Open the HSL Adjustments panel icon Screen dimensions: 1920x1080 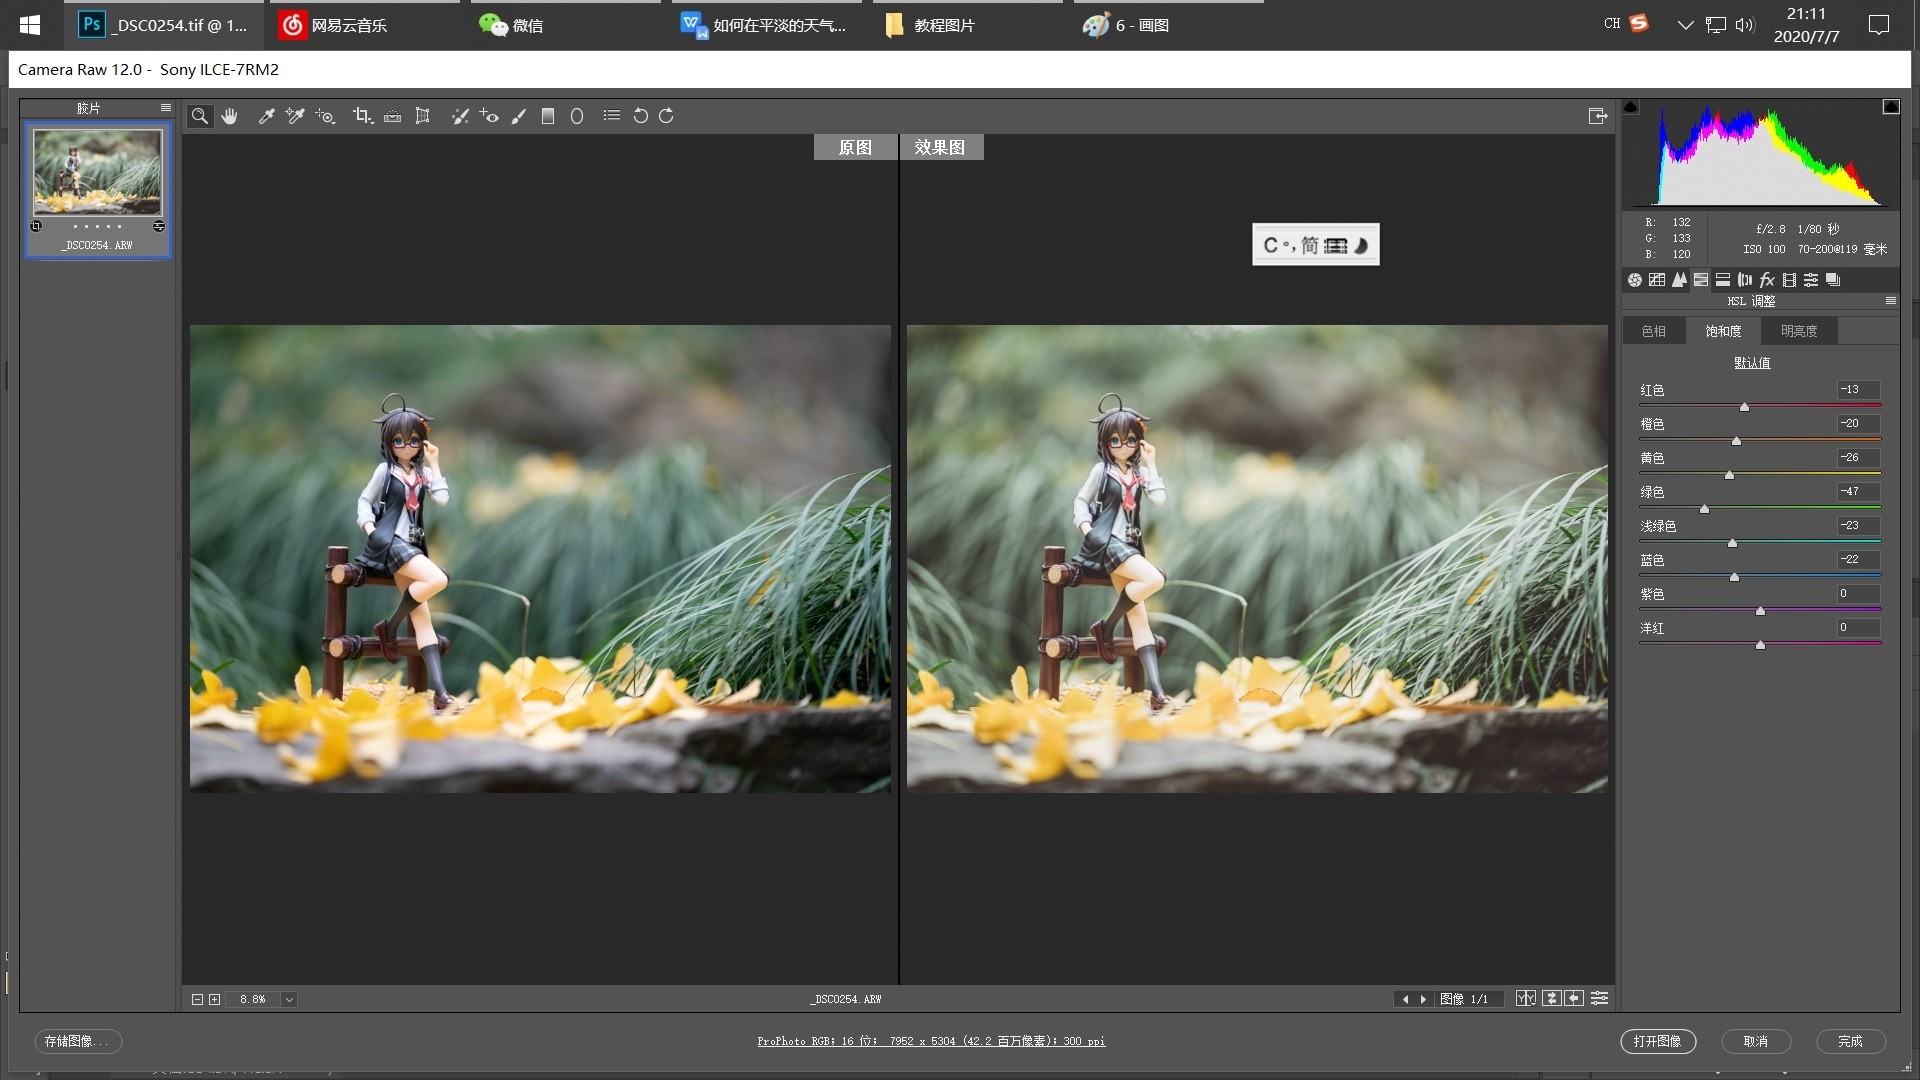click(x=1701, y=280)
